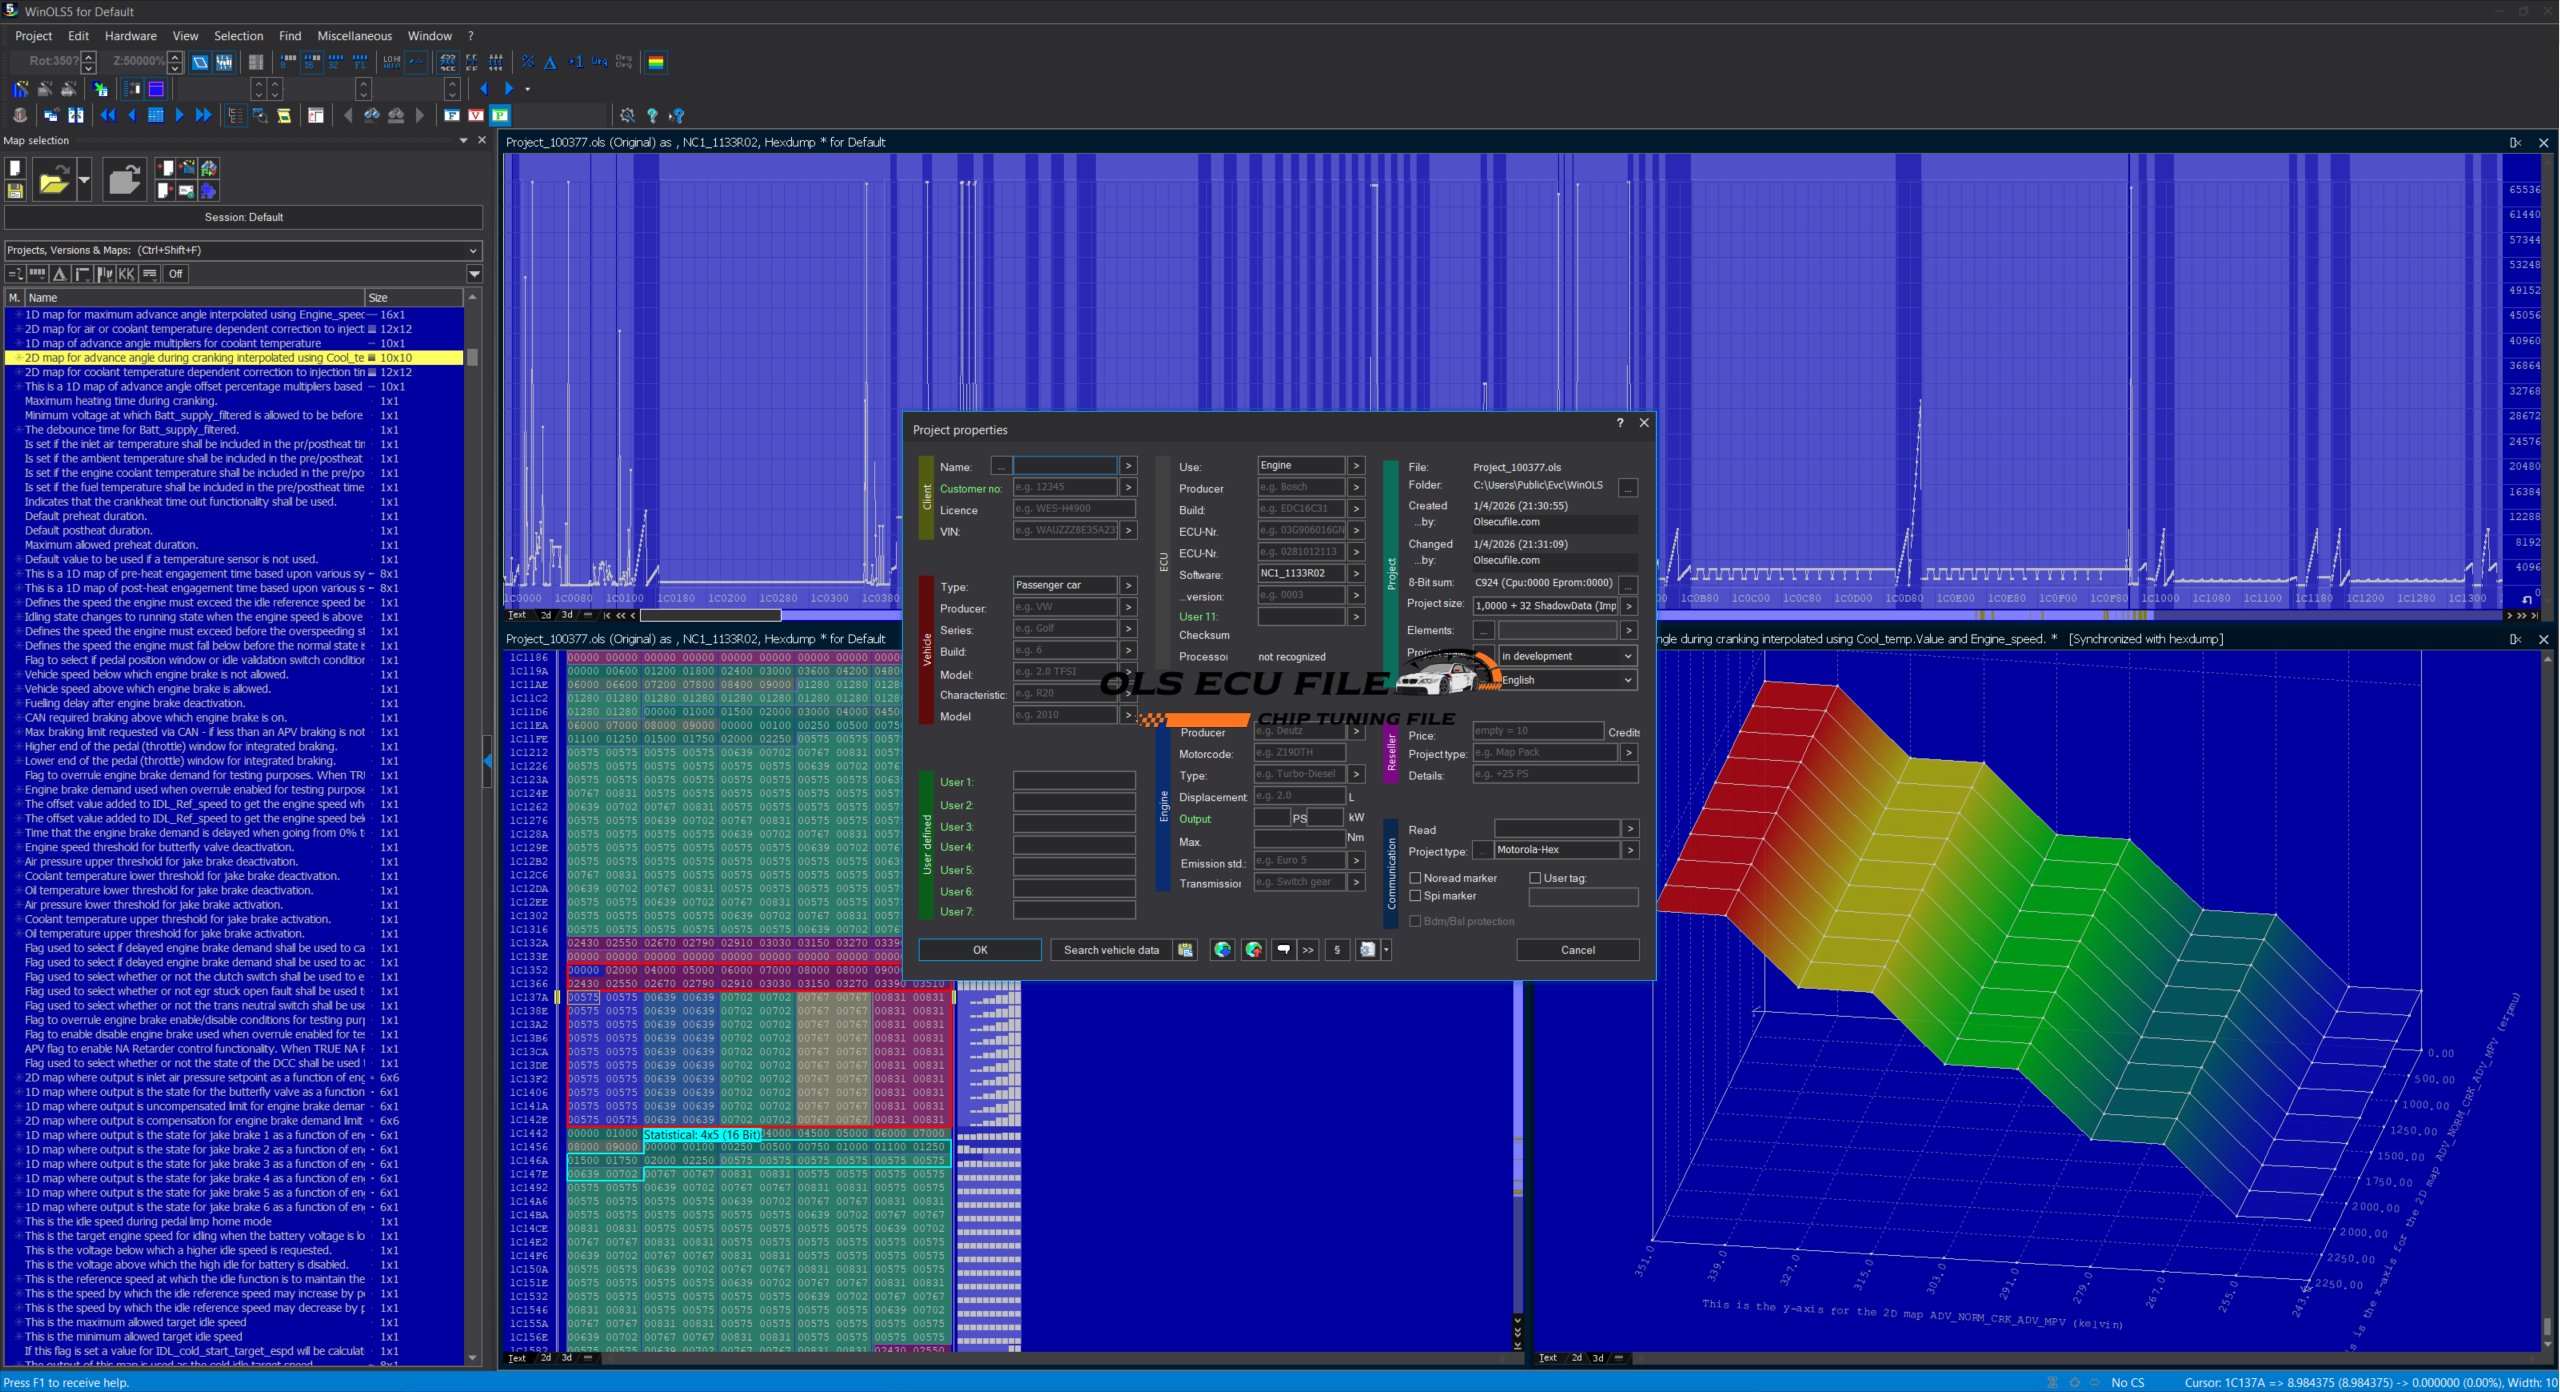The width and height of the screenshot is (2560, 1392).
Task: Click the Search vehicle data button
Action: pyautogui.click(x=1111, y=950)
